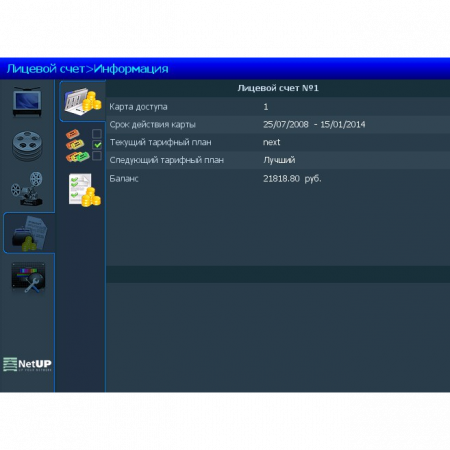Image resolution: width=450 pixels, height=450 pixels.
Task: Click the 'Лицевой счет>Информация' breadcrumb title
Action: tap(87, 69)
